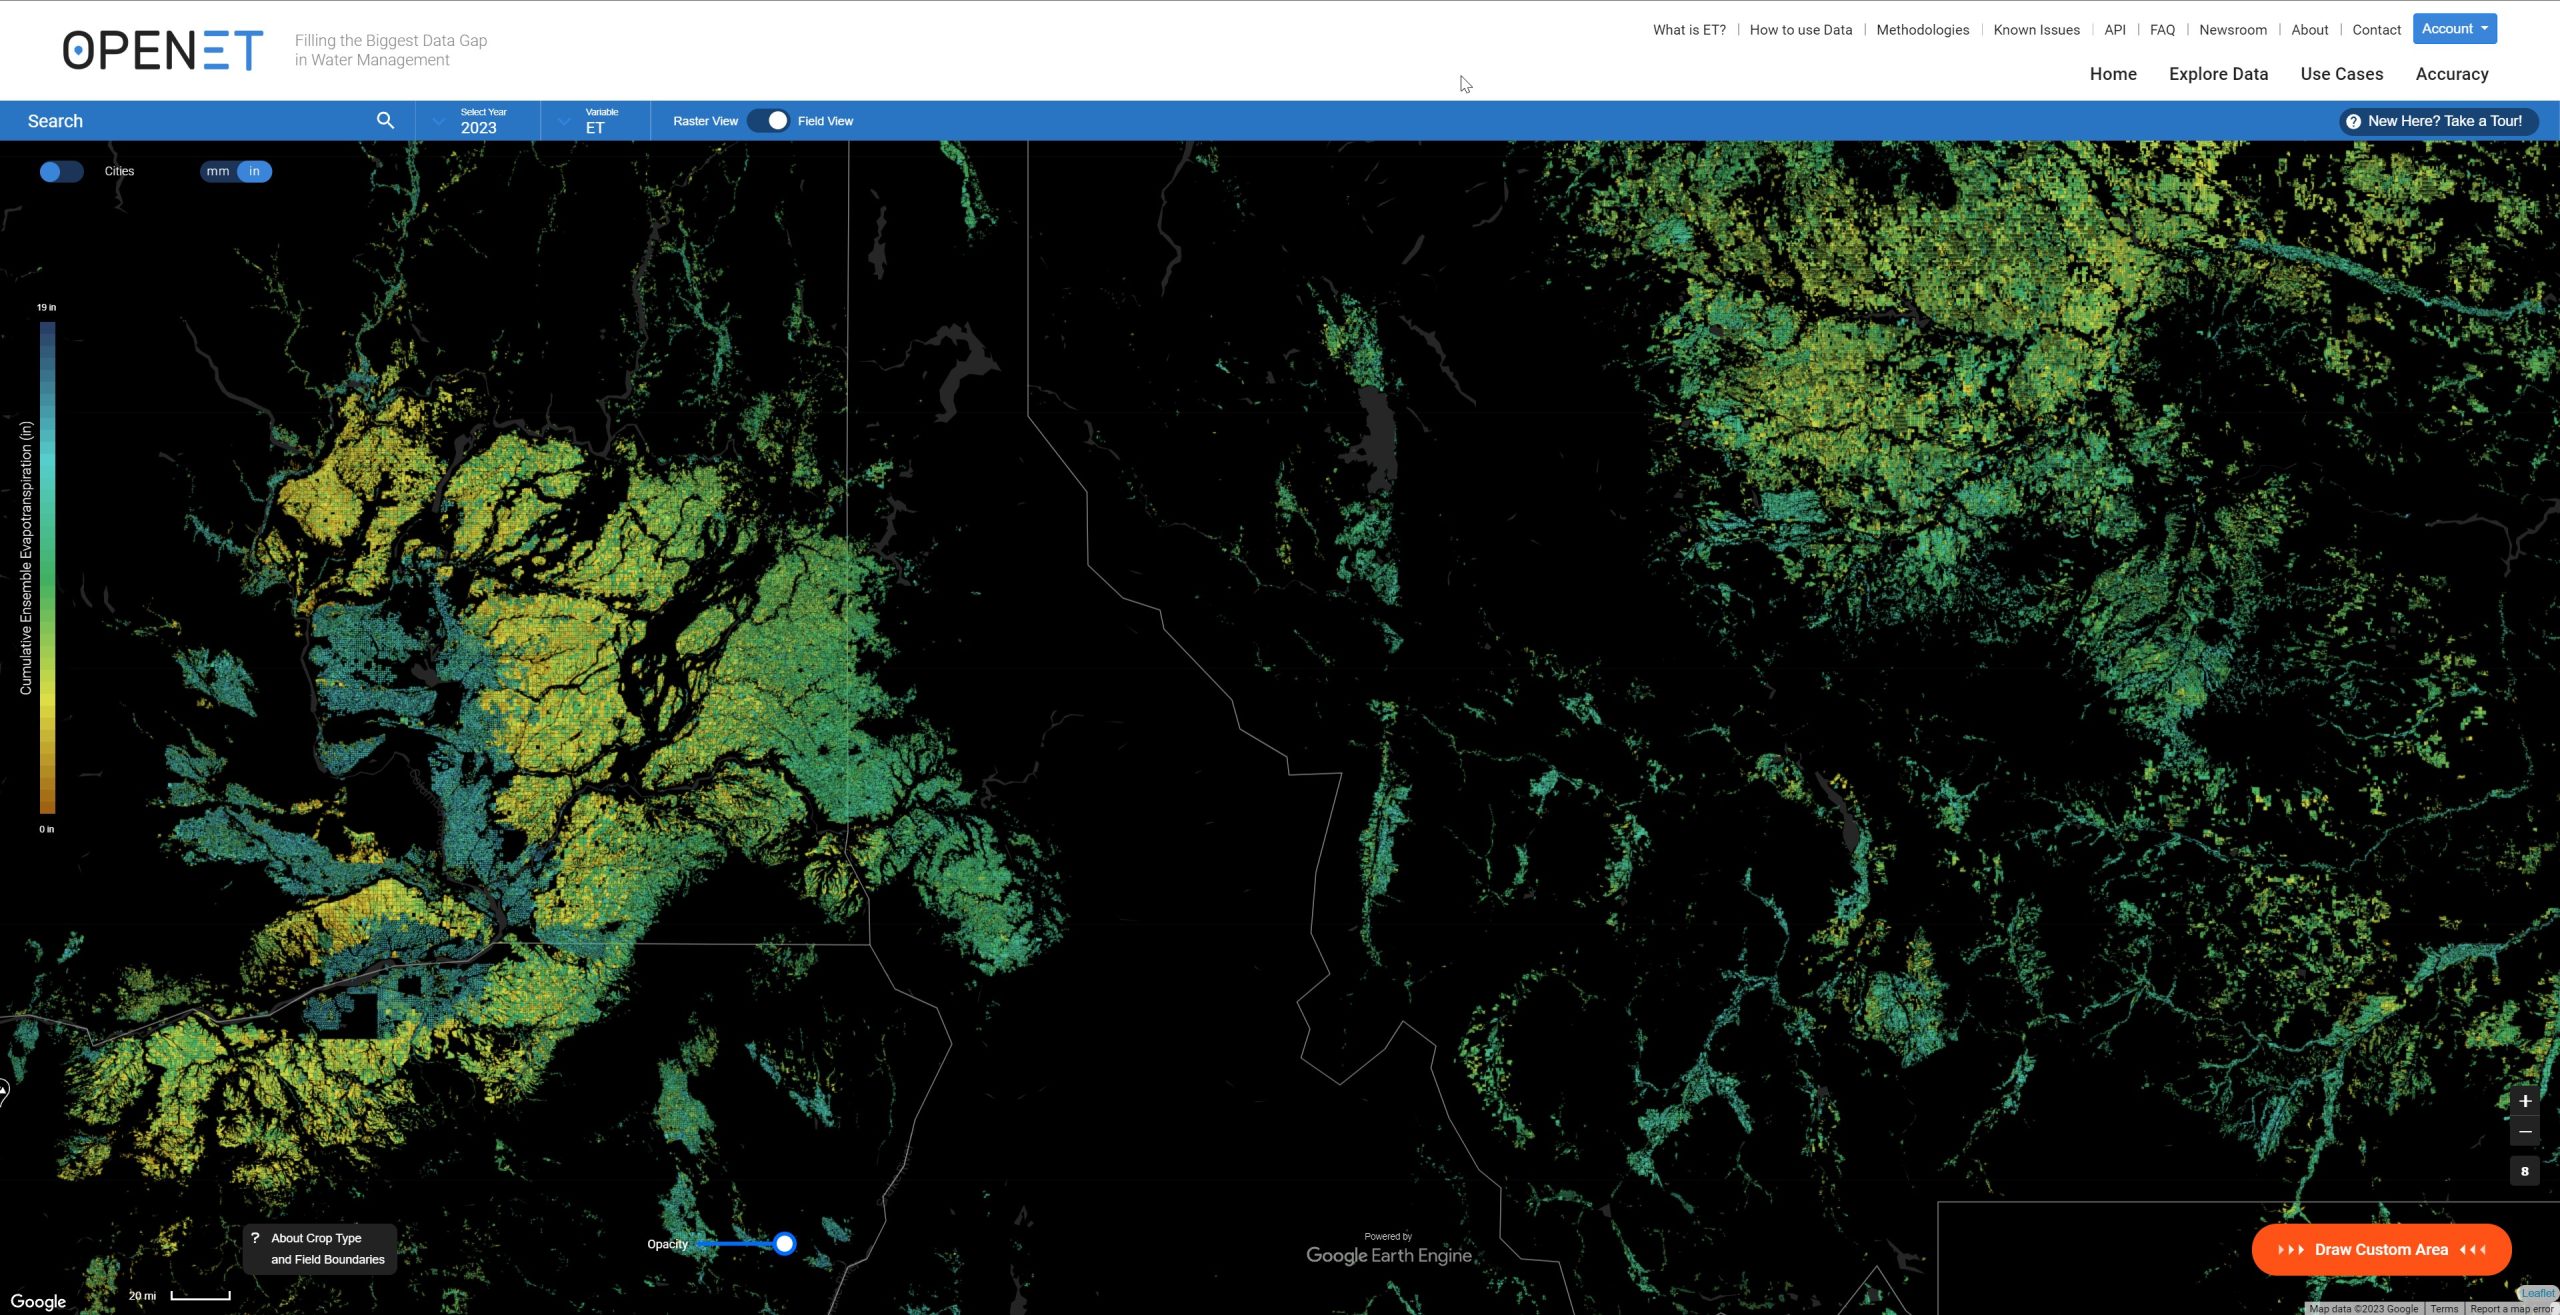
Task: Go to the Explore Data menu
Action: 2218,74
